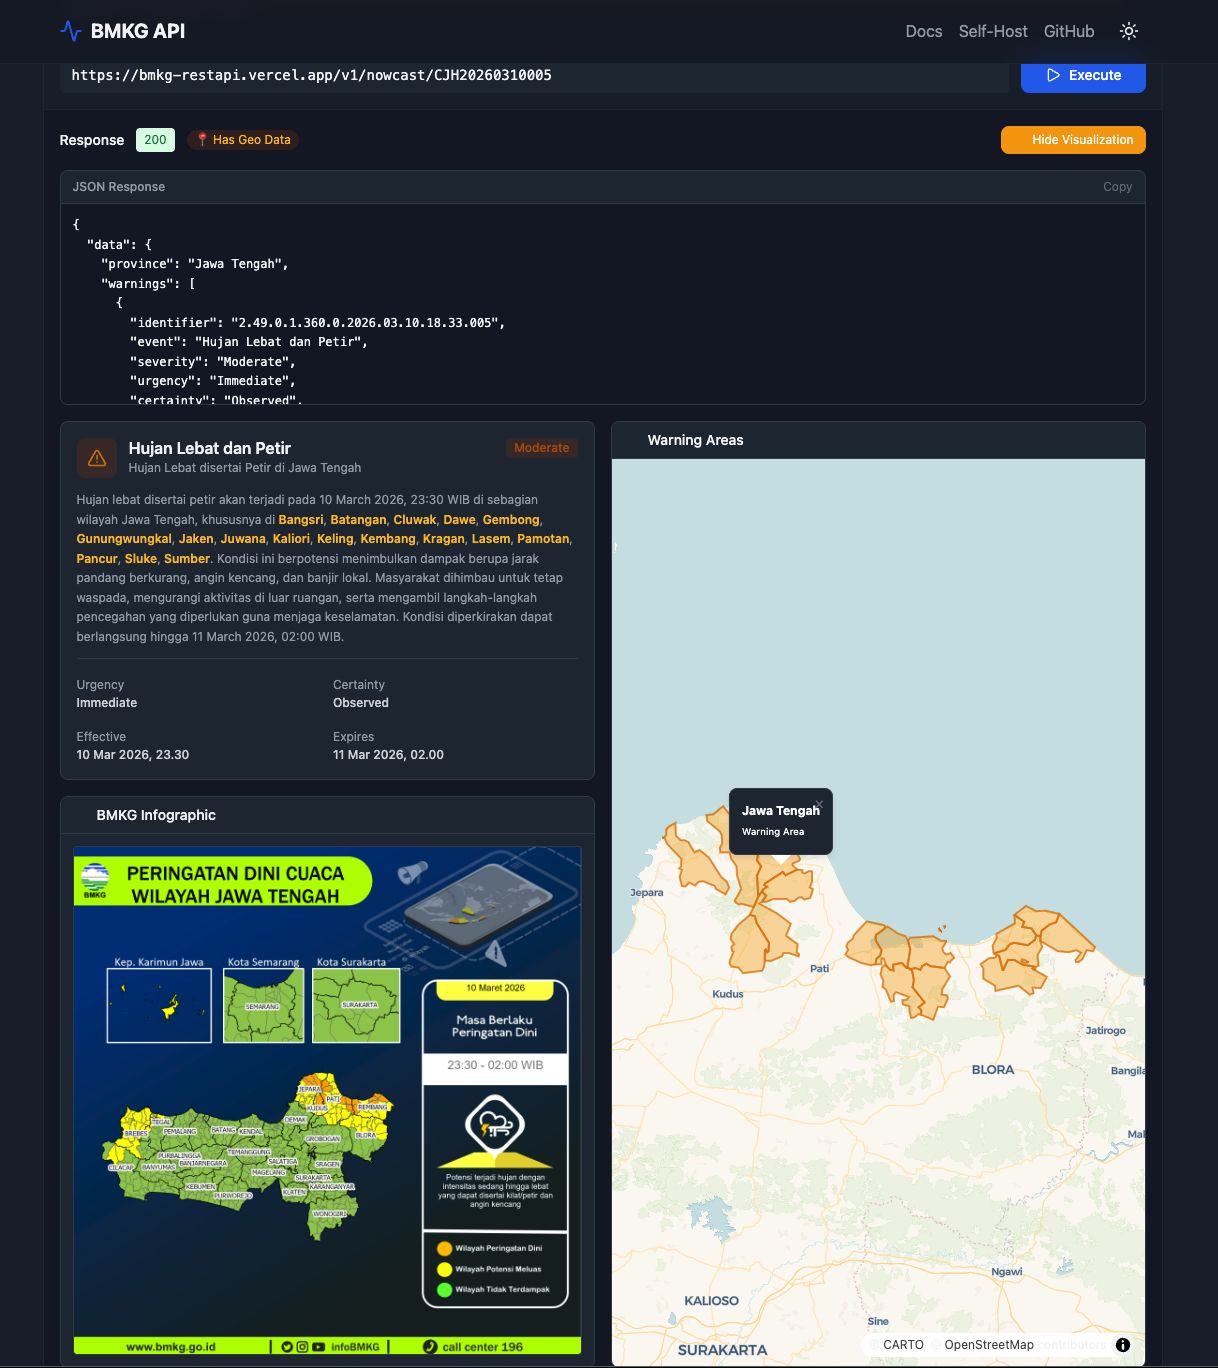Click the Pati label on the map

tap(819, 969)
